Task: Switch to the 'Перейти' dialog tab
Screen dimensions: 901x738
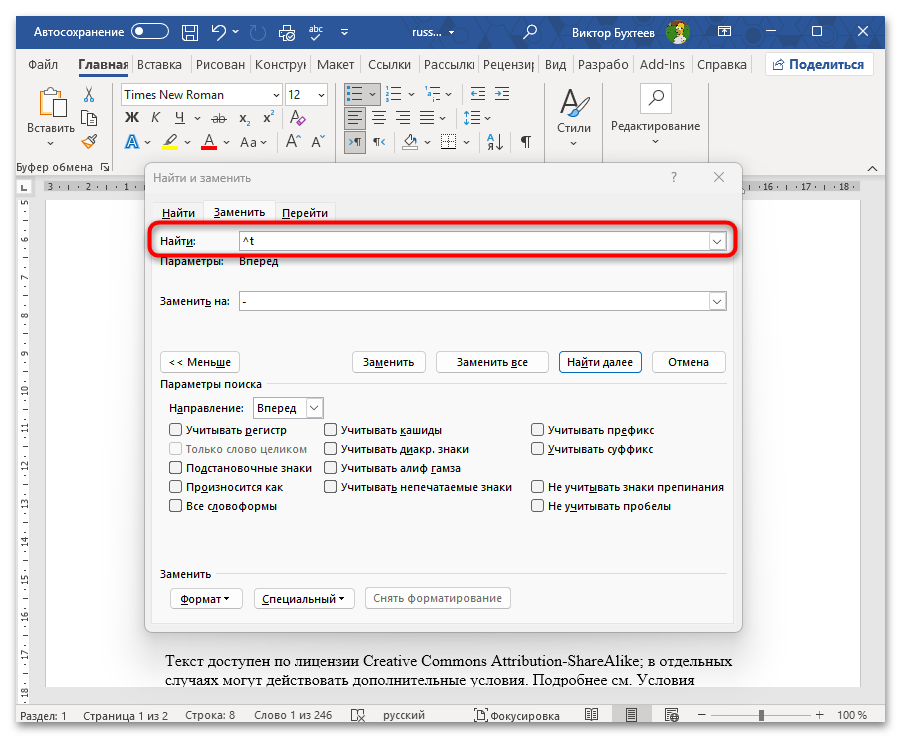Action: [x=303, y=213]
